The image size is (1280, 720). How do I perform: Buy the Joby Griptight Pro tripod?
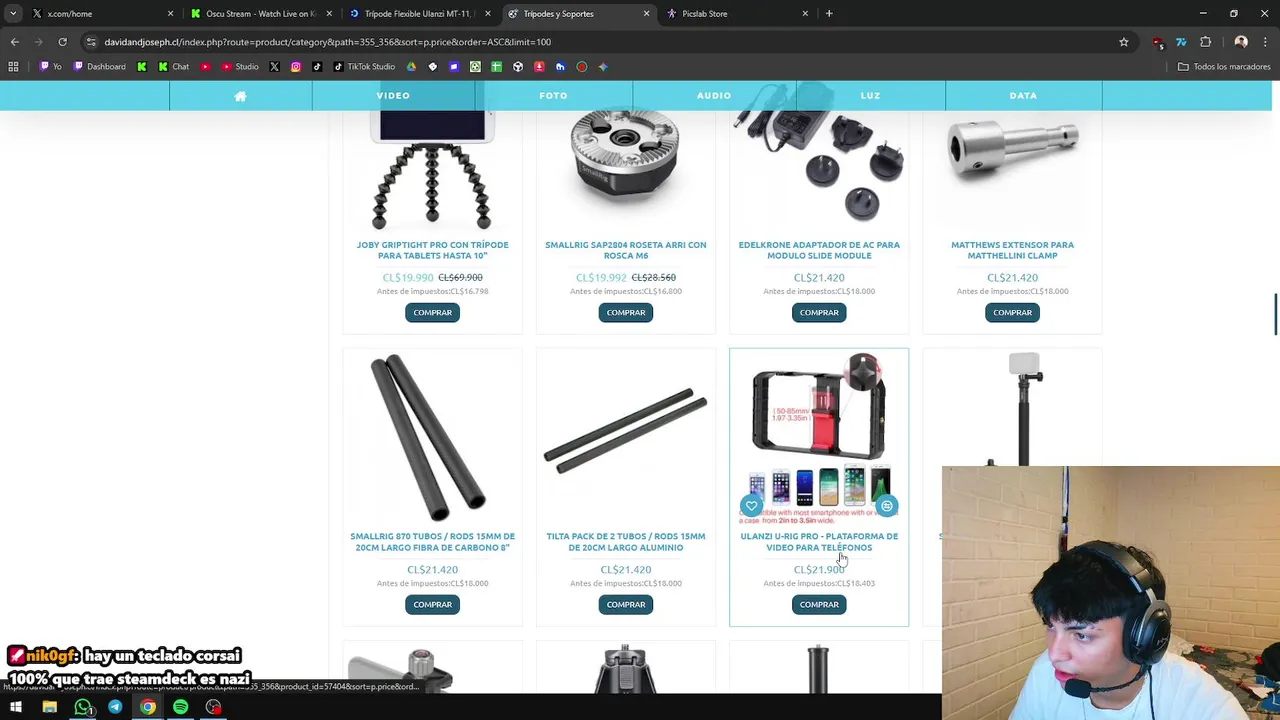click(433, 313)
